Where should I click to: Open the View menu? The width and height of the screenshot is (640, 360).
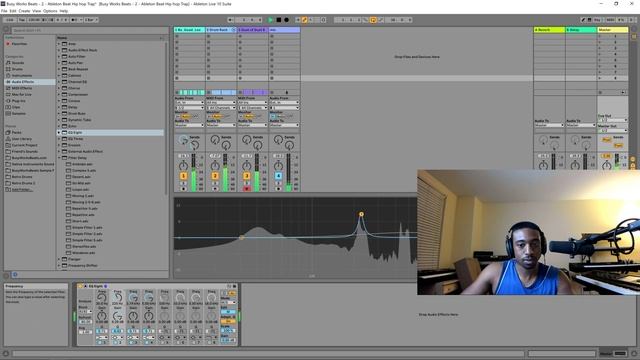point(37,11)
